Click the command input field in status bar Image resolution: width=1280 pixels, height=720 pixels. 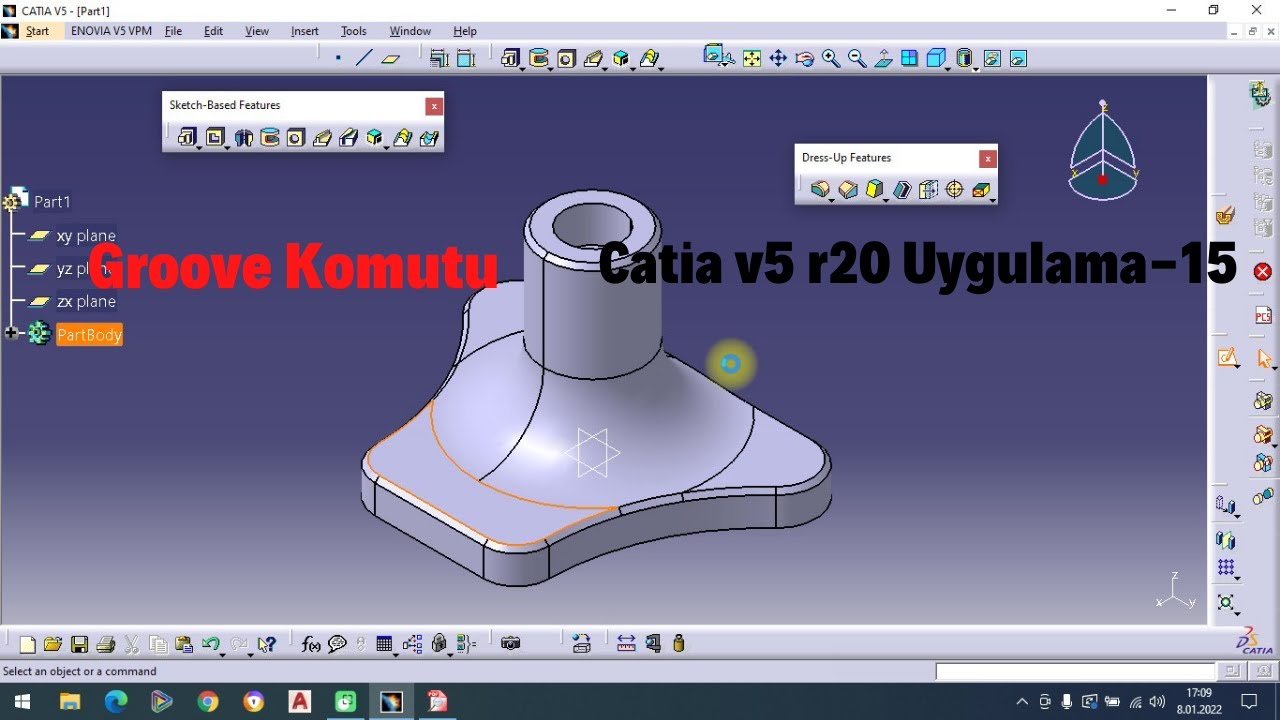(x=1075, y=671)
